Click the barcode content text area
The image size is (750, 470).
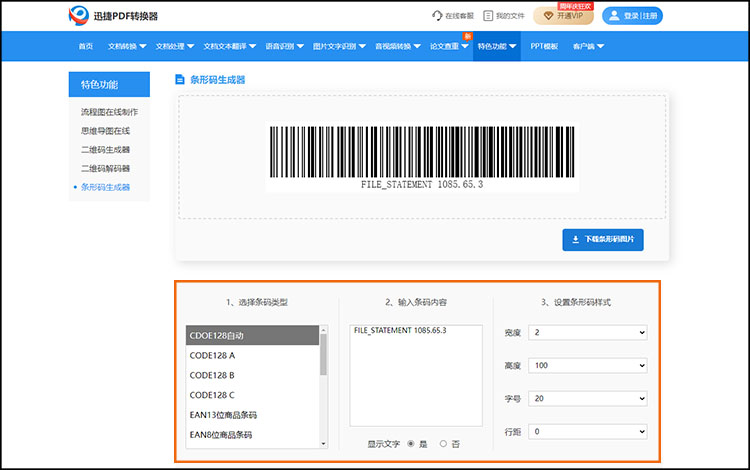tap(416, 375)
